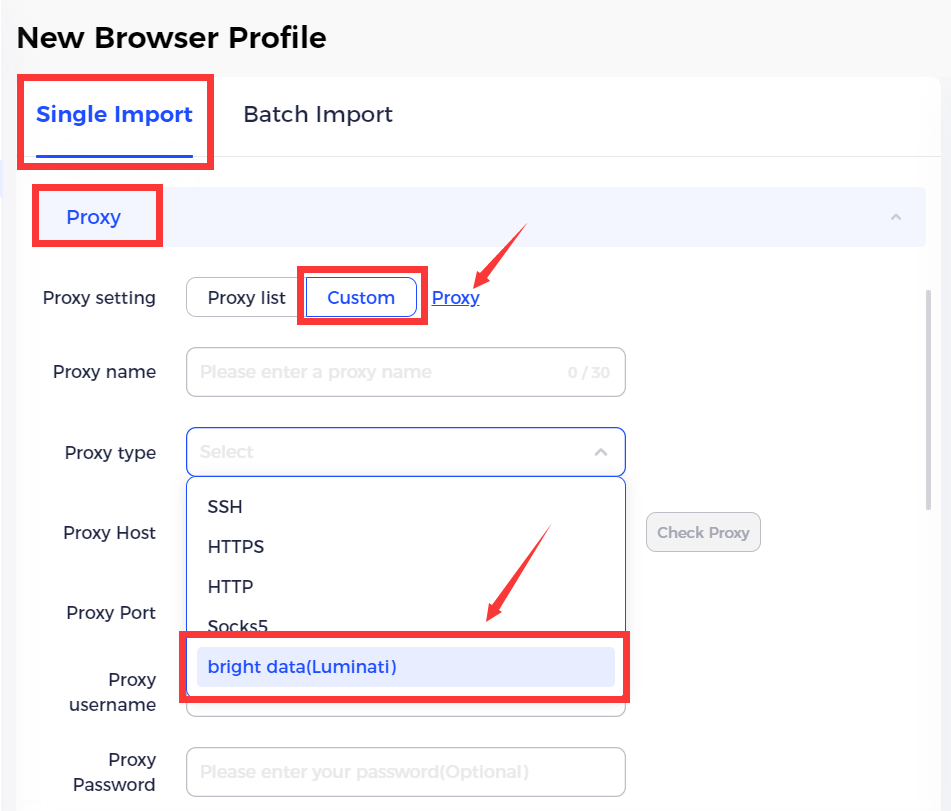Switch proxy setting to Proxy list
Viewport: 951px width, 811px height.
(243, 297)
